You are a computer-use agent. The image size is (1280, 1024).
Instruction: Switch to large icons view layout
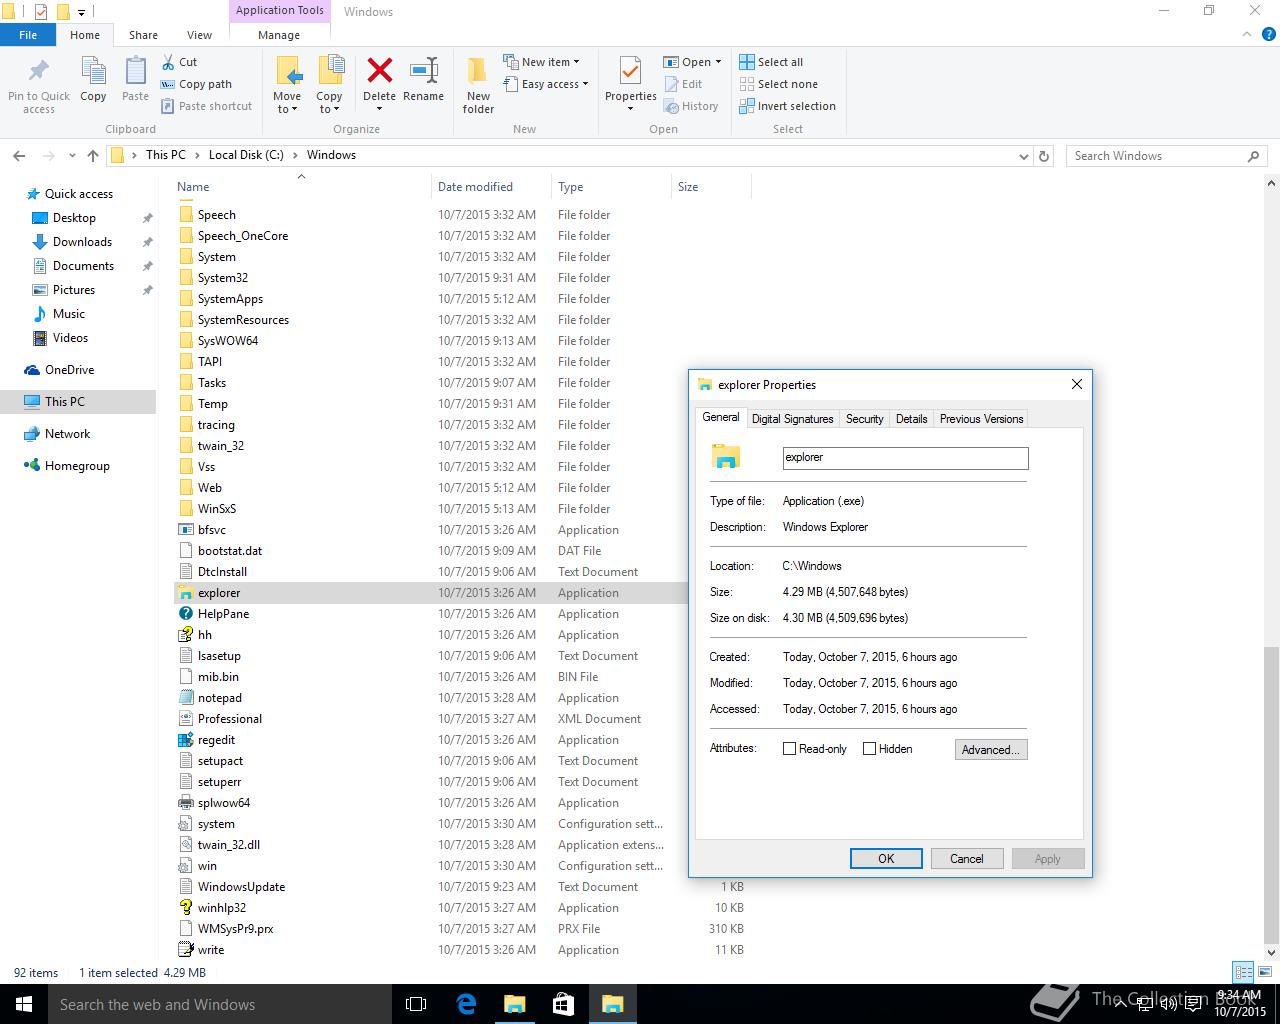pyautogui.click(x=1265, y=972)
